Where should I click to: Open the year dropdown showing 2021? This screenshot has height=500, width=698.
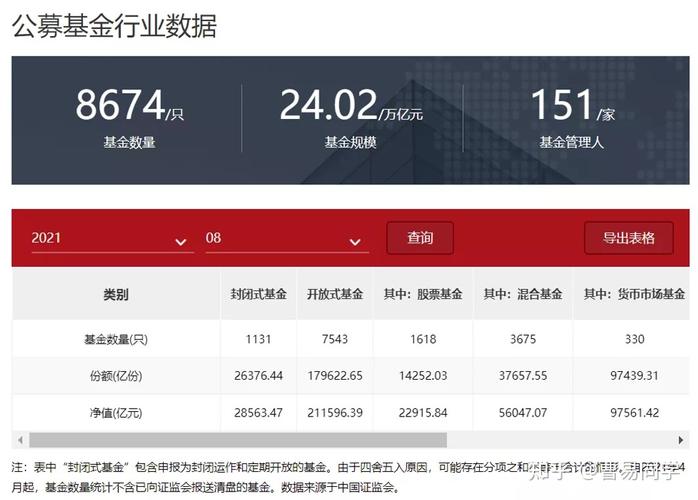pyautogui.click(x=113, y=239)
